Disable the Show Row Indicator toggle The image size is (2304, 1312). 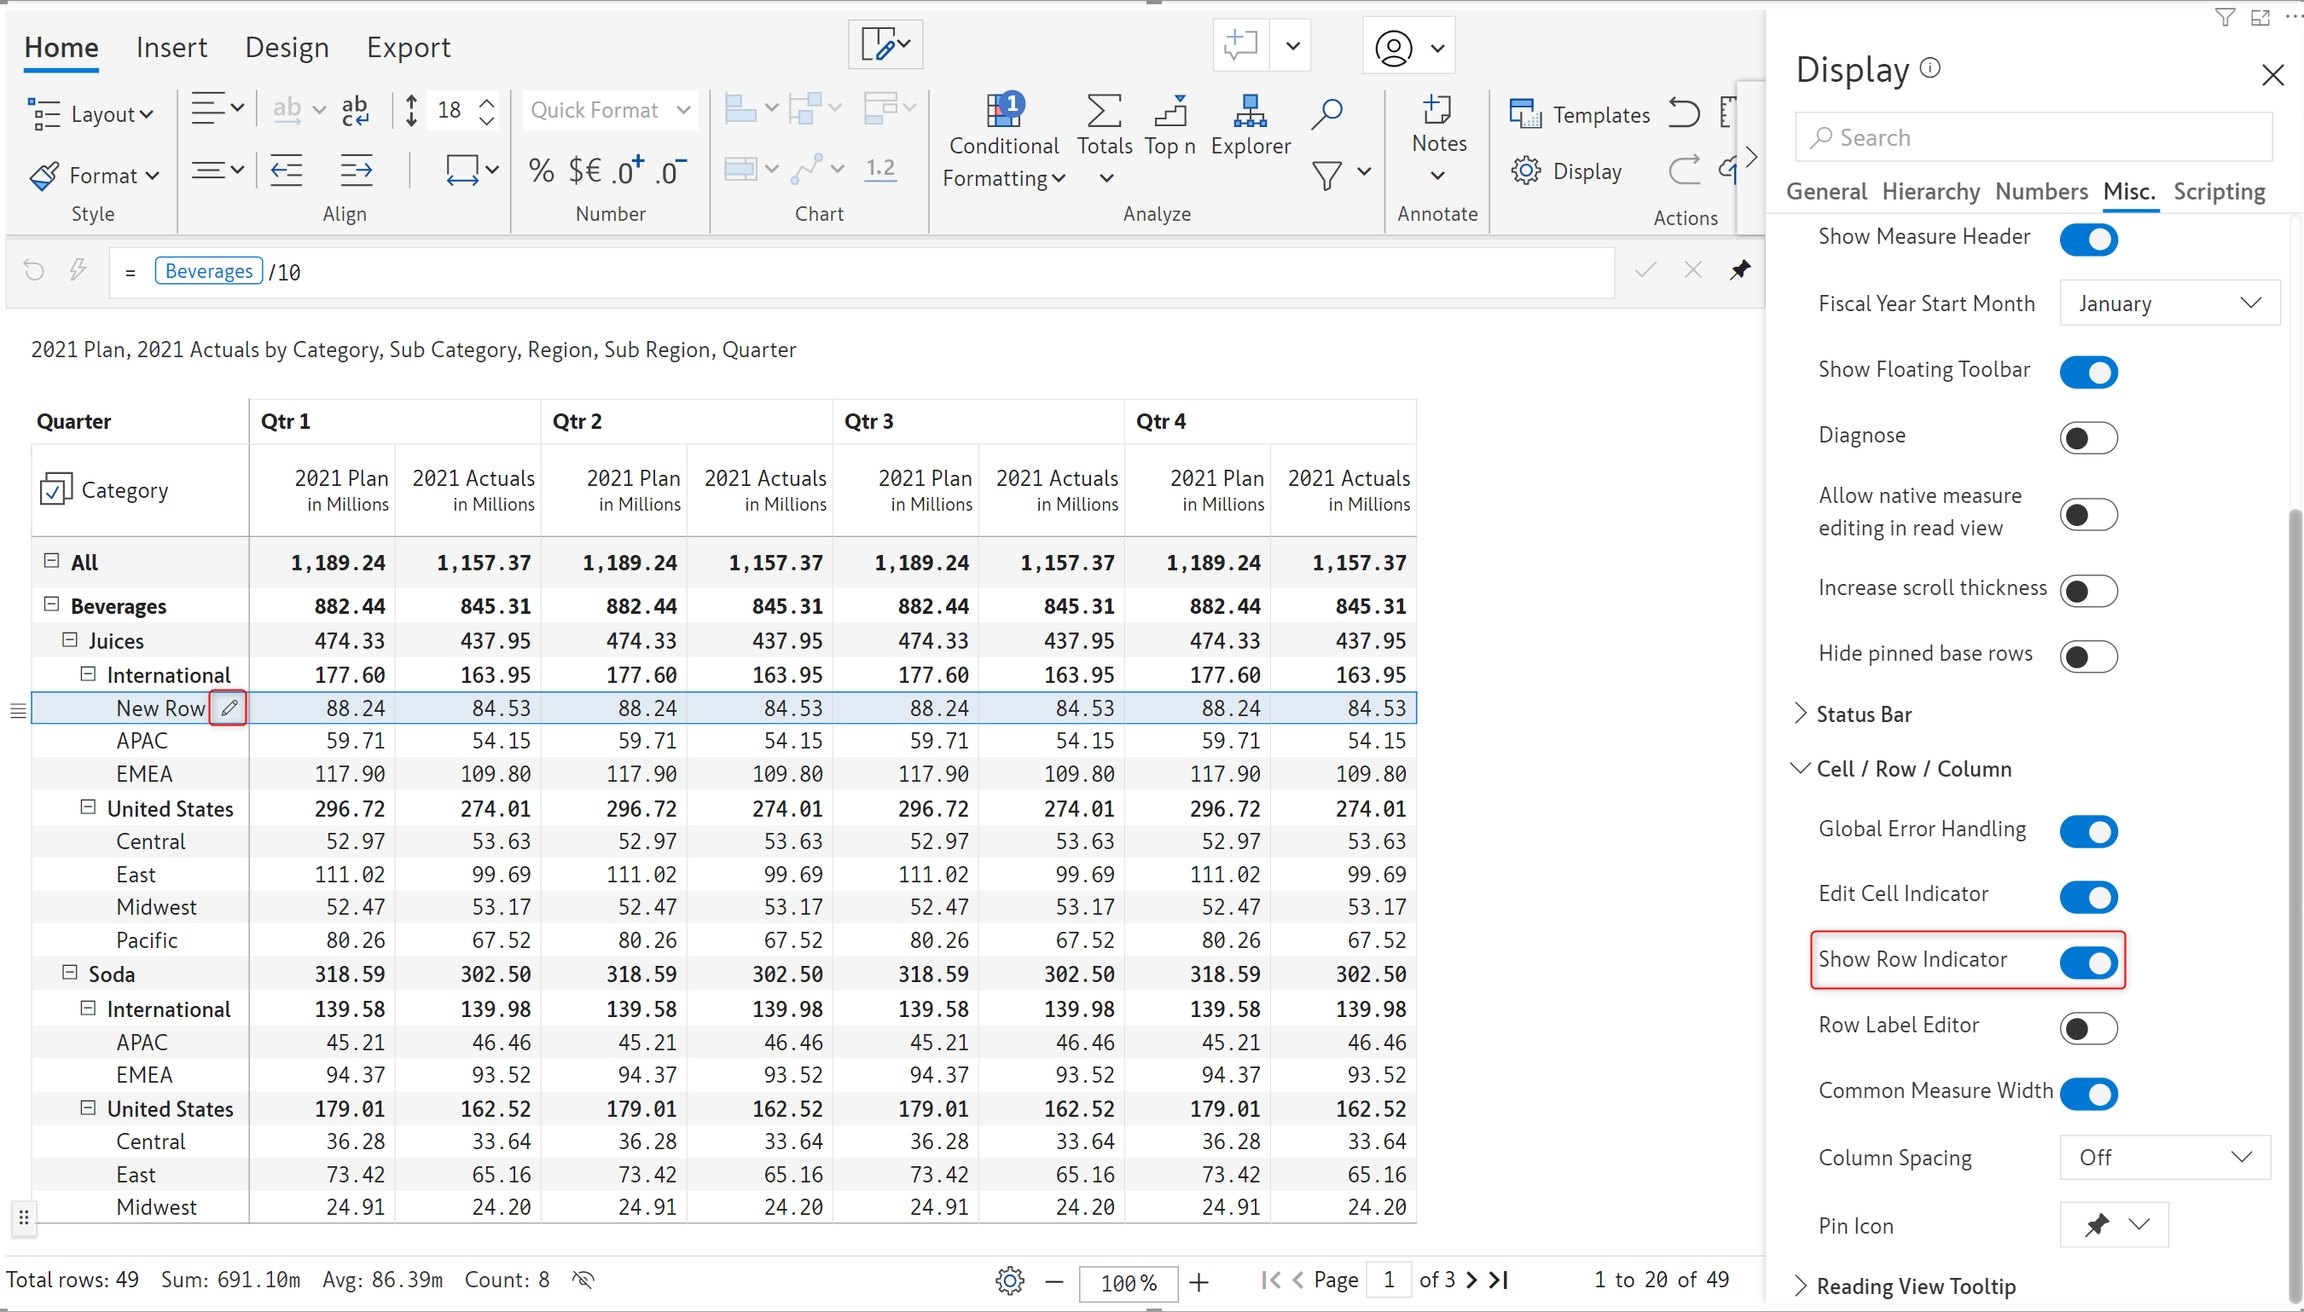pos(2088,962)
